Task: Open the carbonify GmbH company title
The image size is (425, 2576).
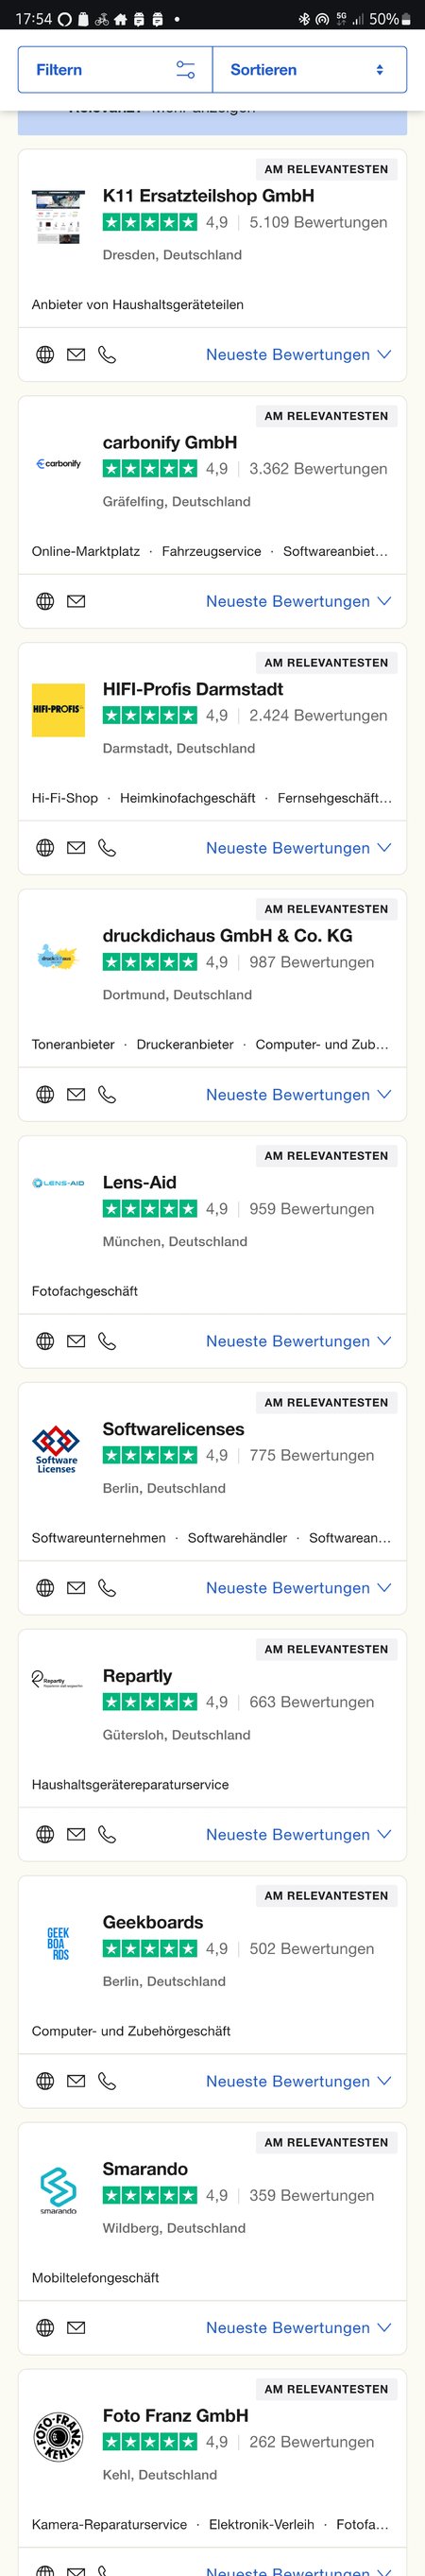Action: 170,442
